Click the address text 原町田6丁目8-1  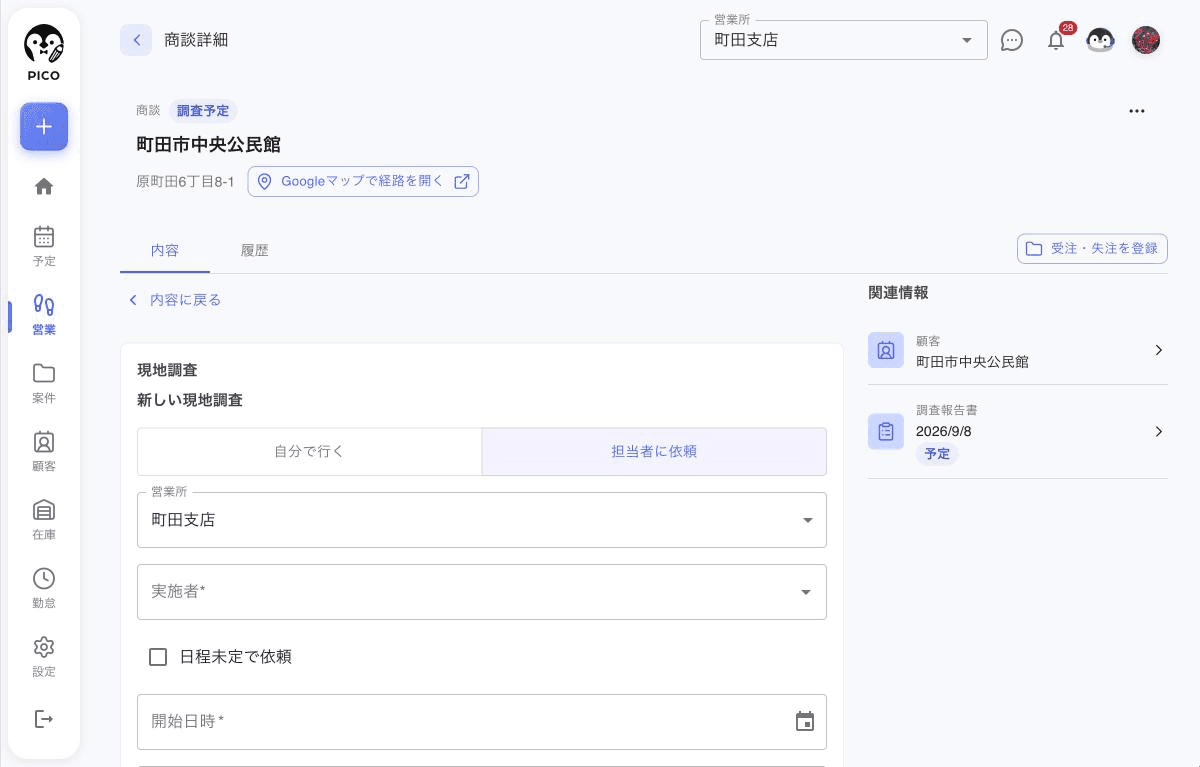tap(185, 182)
